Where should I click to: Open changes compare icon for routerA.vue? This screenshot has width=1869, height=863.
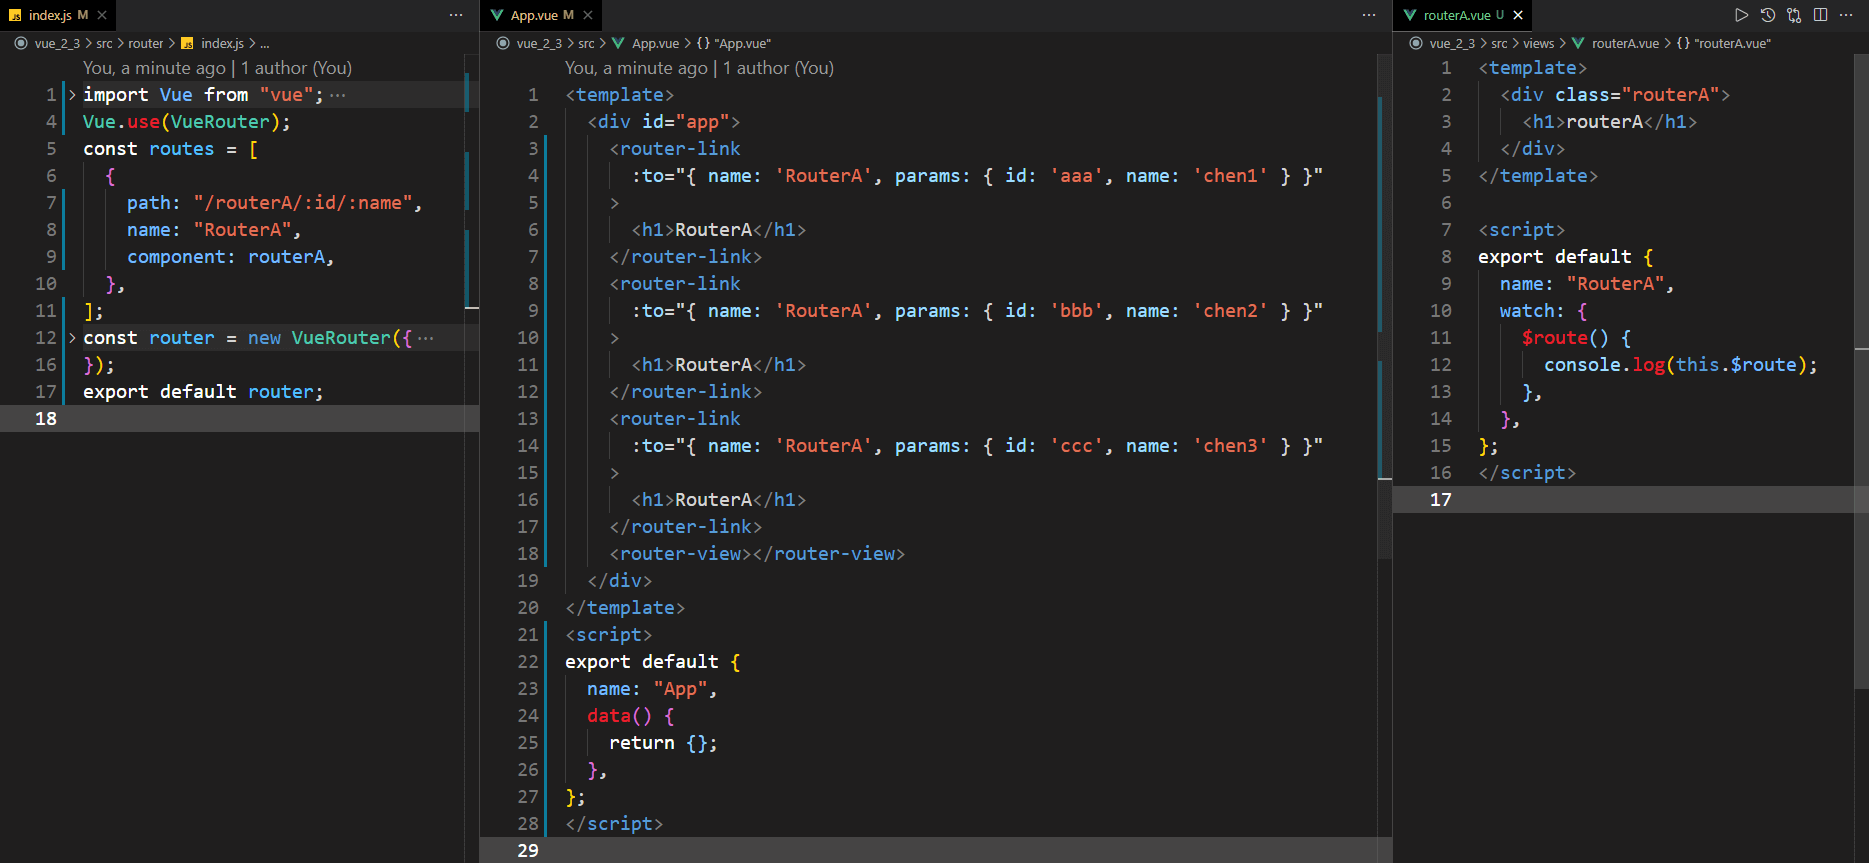tap(1794, 15)
